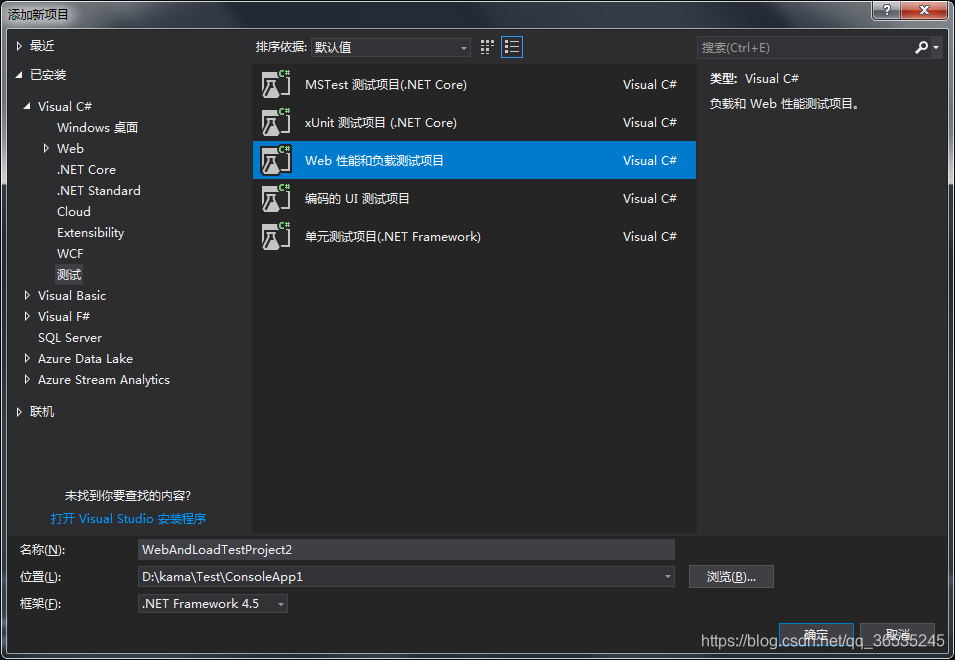Screen dimensions: 955x660
Task: Expand the 最近 node
Action: (x=19, y=46)
